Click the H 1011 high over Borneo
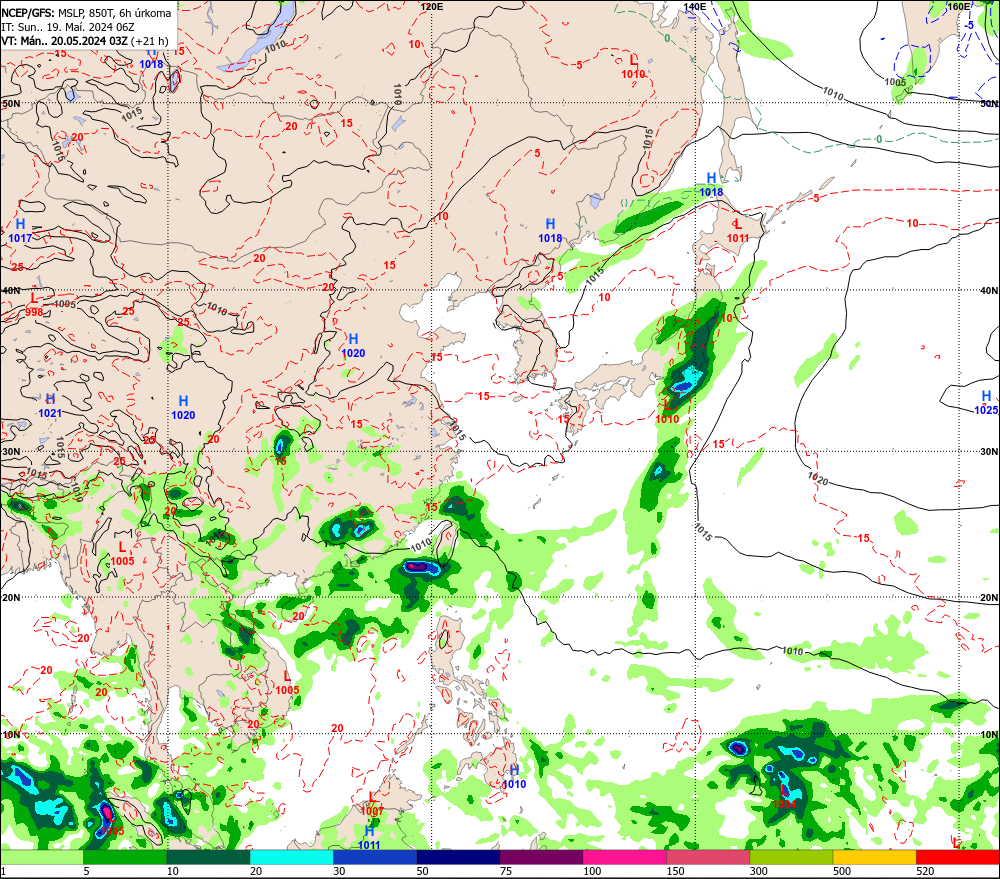Screen dimensions: 1000x879 coord(369,838)
